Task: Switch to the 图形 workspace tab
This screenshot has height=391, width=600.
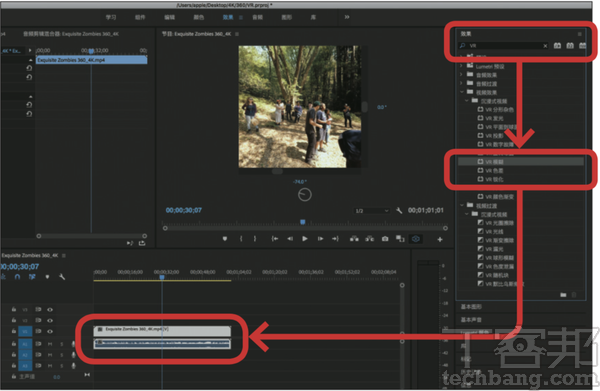Action: (x=287, y=17)
